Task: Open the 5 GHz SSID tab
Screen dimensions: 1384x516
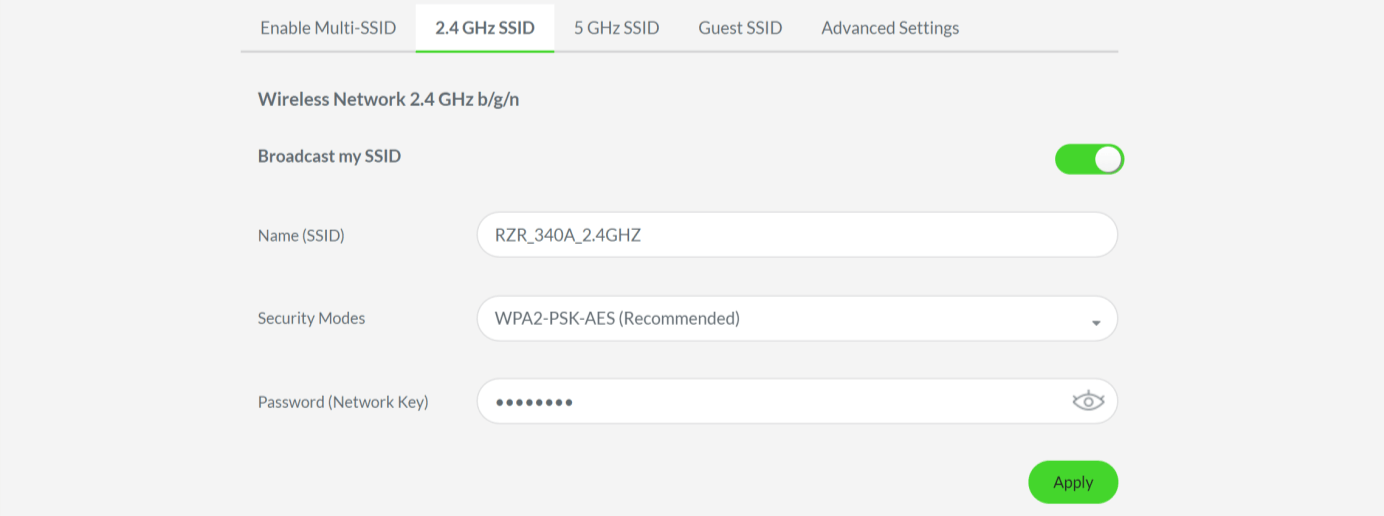Action: coord(616,28)
